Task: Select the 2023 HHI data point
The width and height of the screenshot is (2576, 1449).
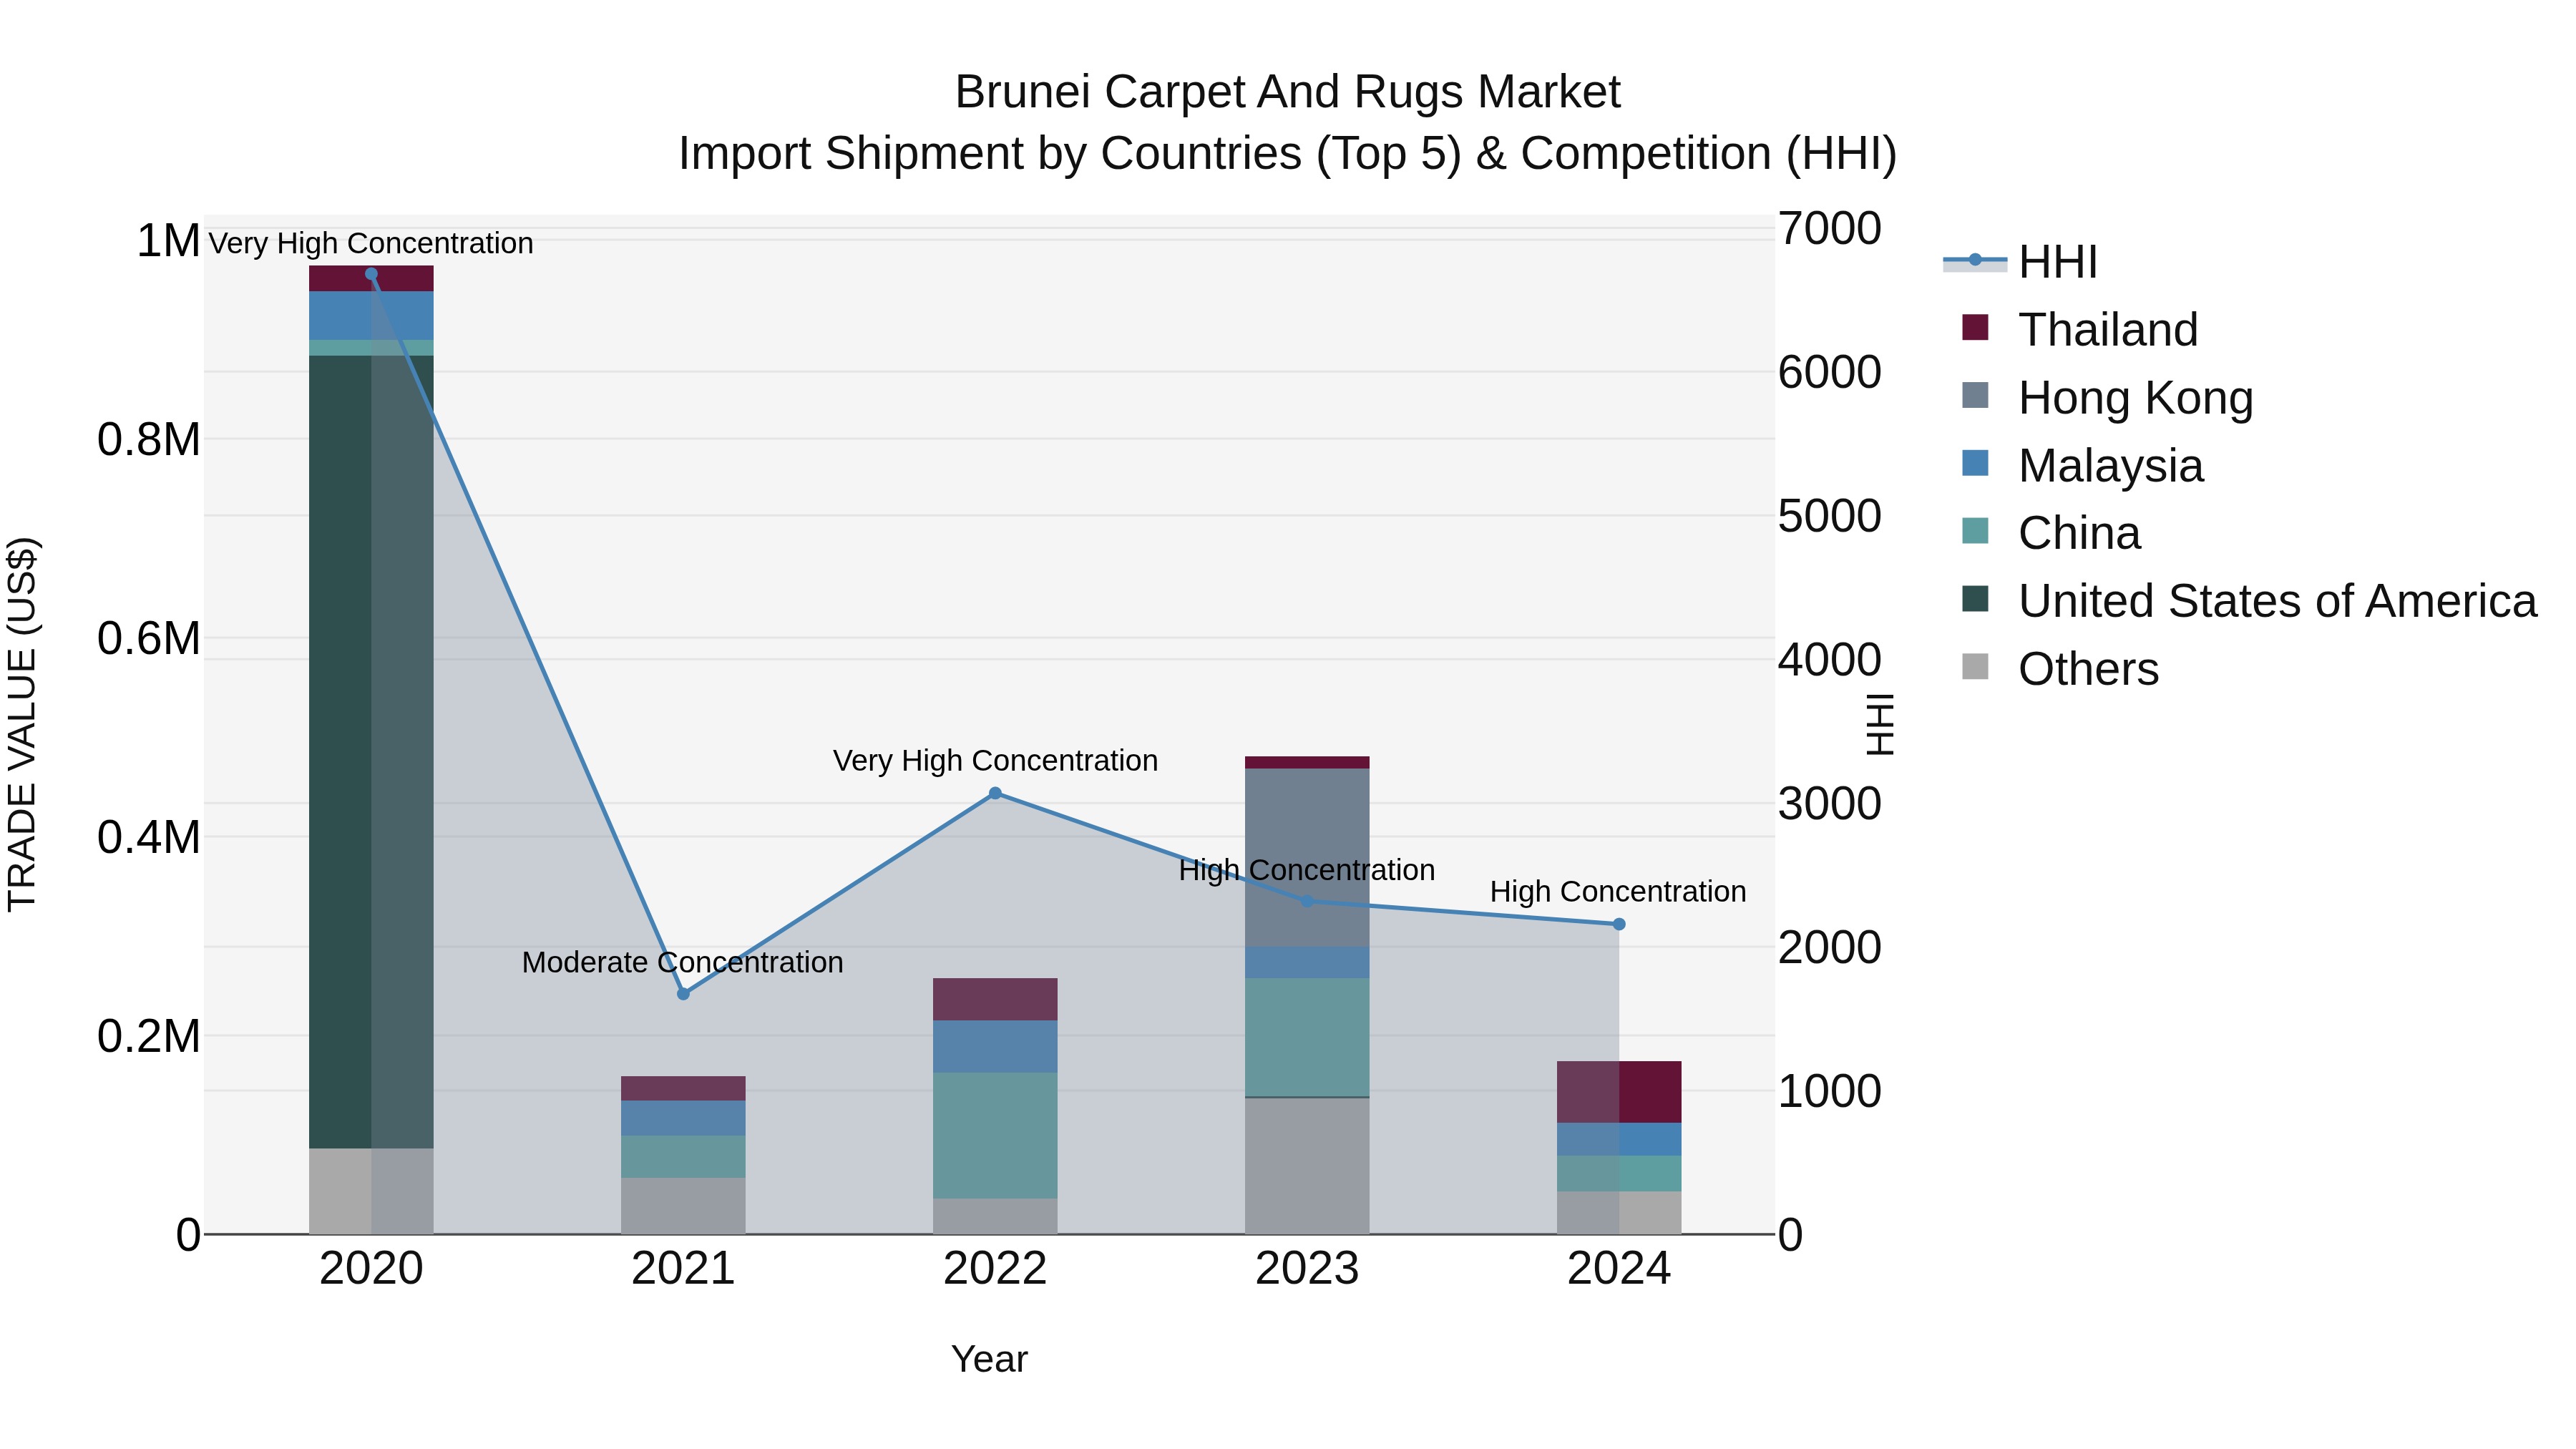Action: [1307, 901]
